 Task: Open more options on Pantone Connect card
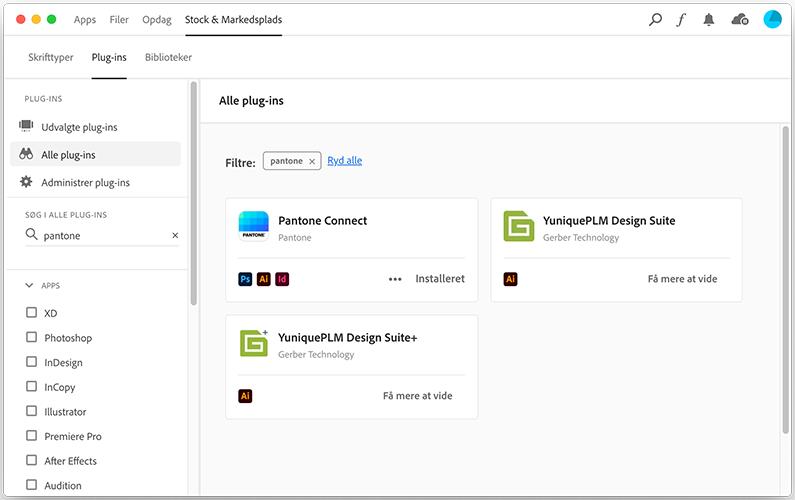(395, 279)
